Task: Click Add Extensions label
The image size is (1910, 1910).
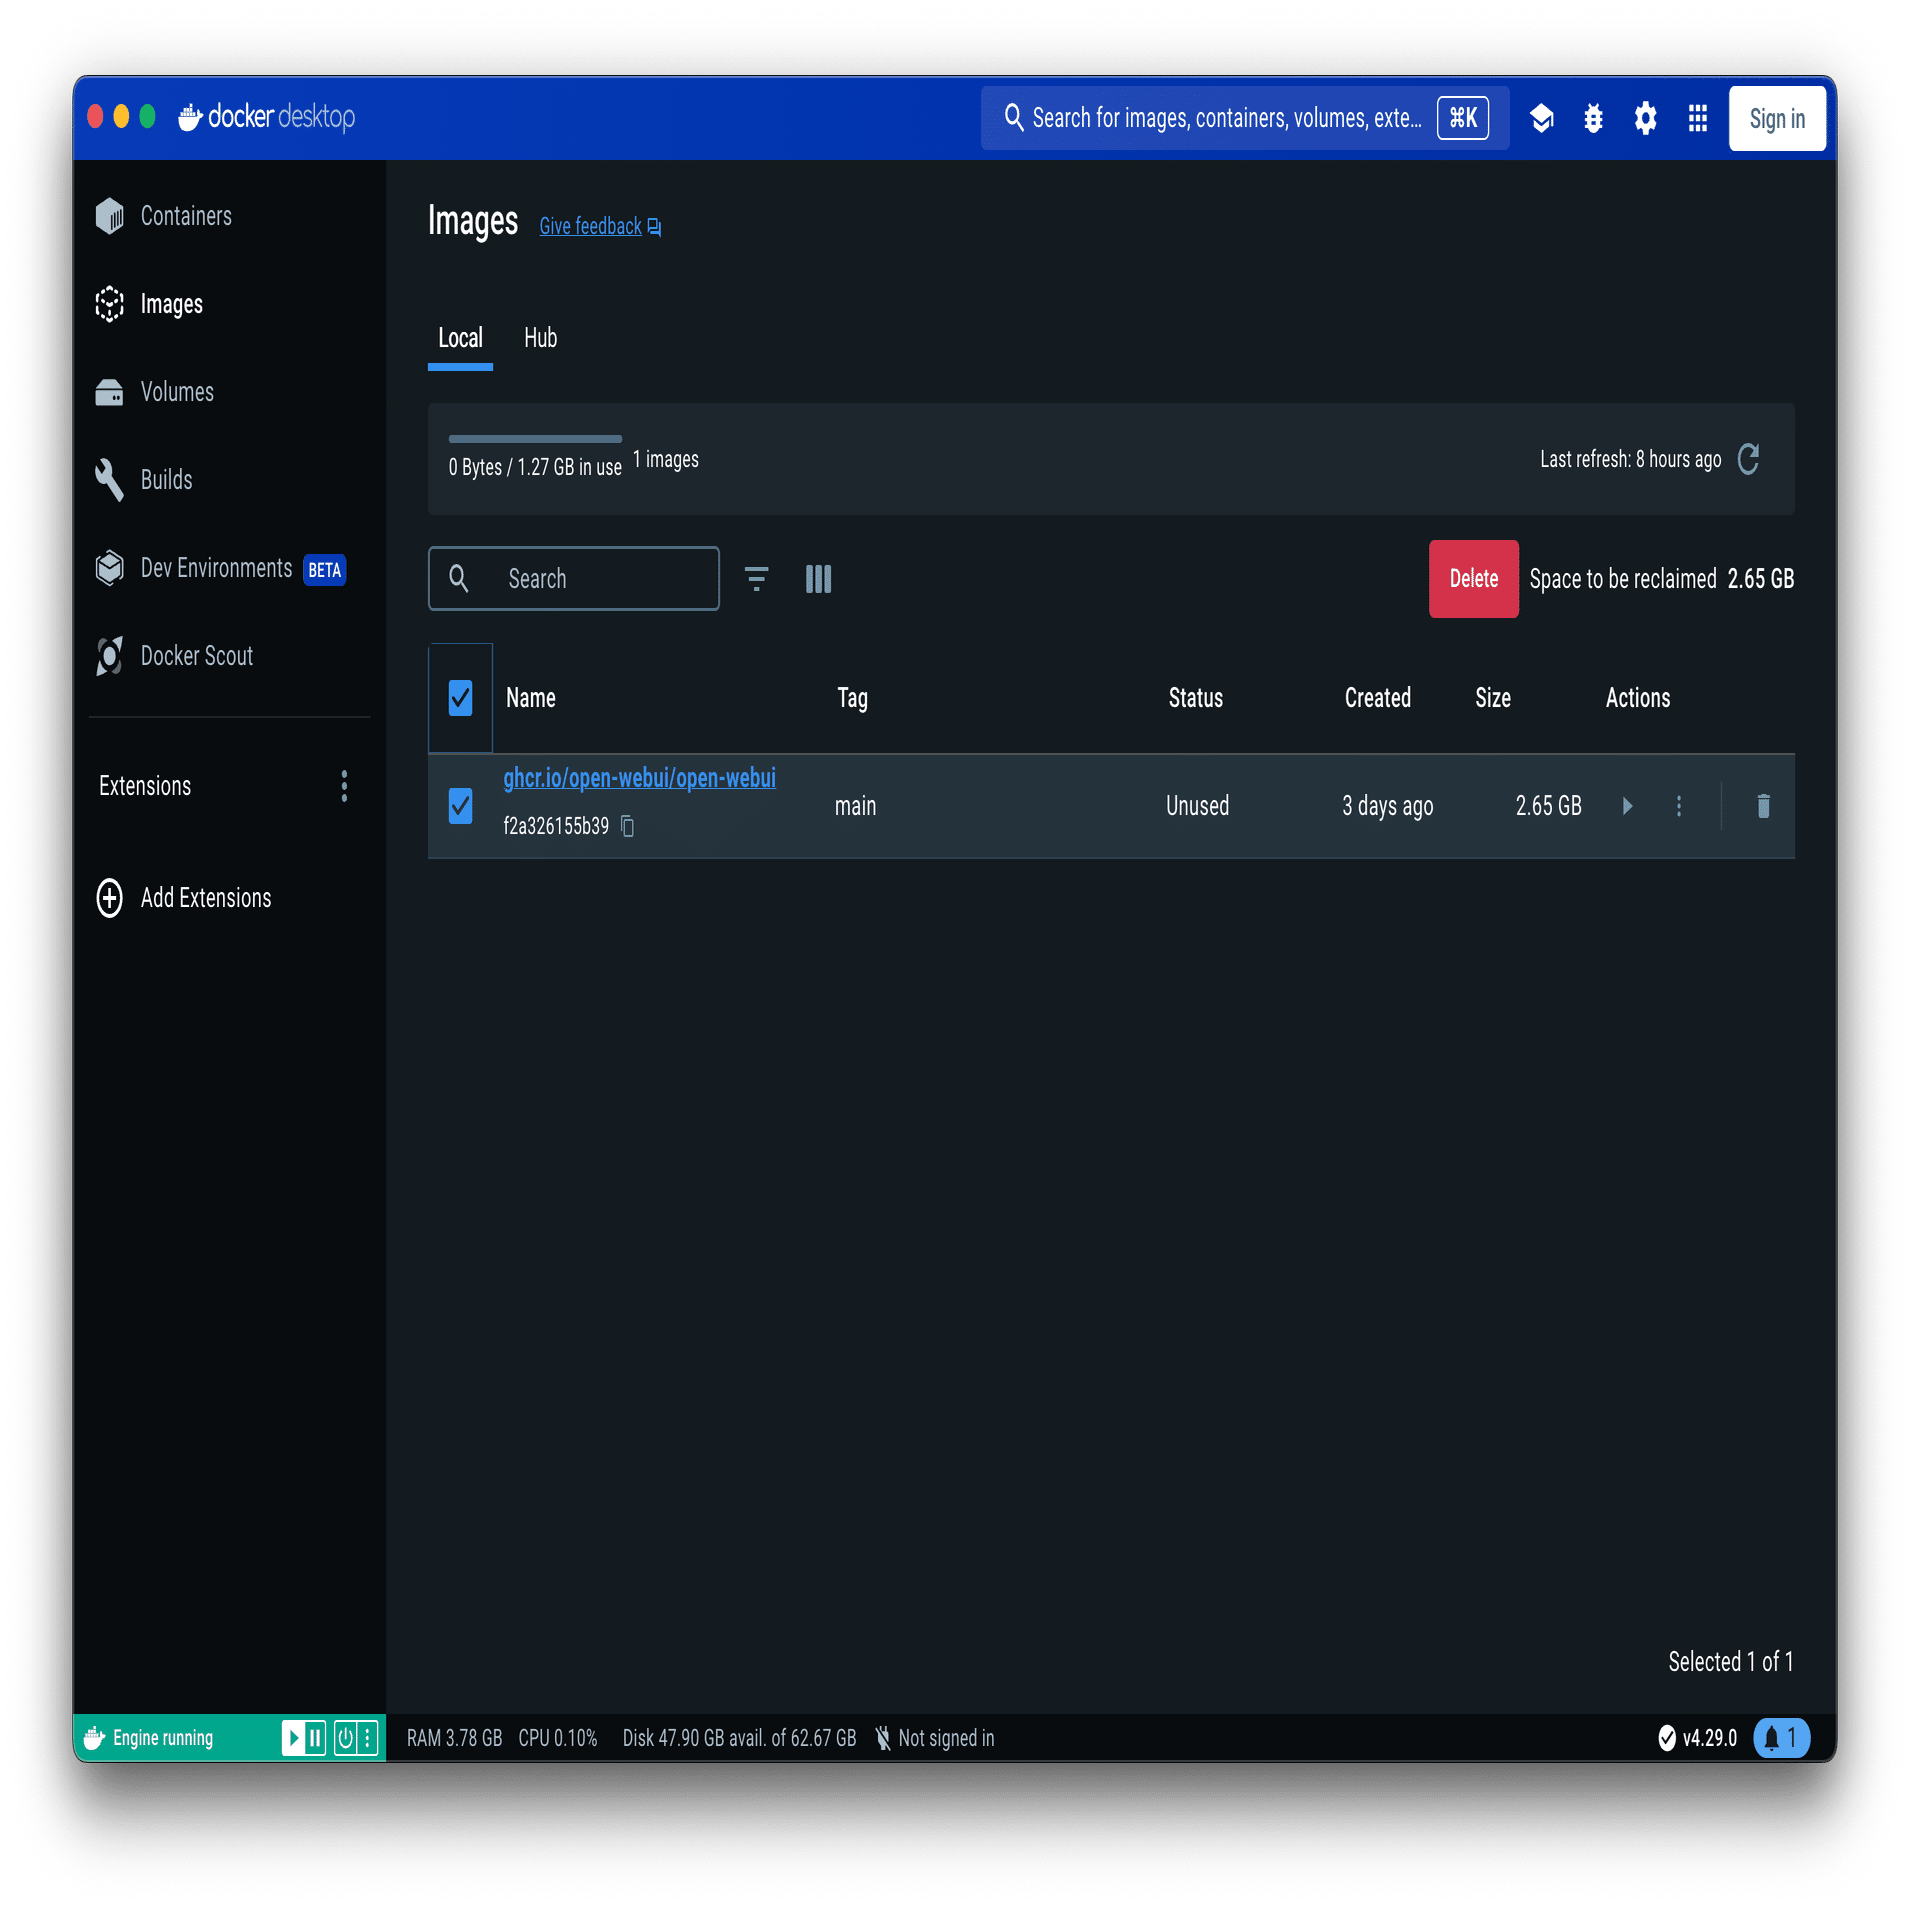Action: point(206,898)
